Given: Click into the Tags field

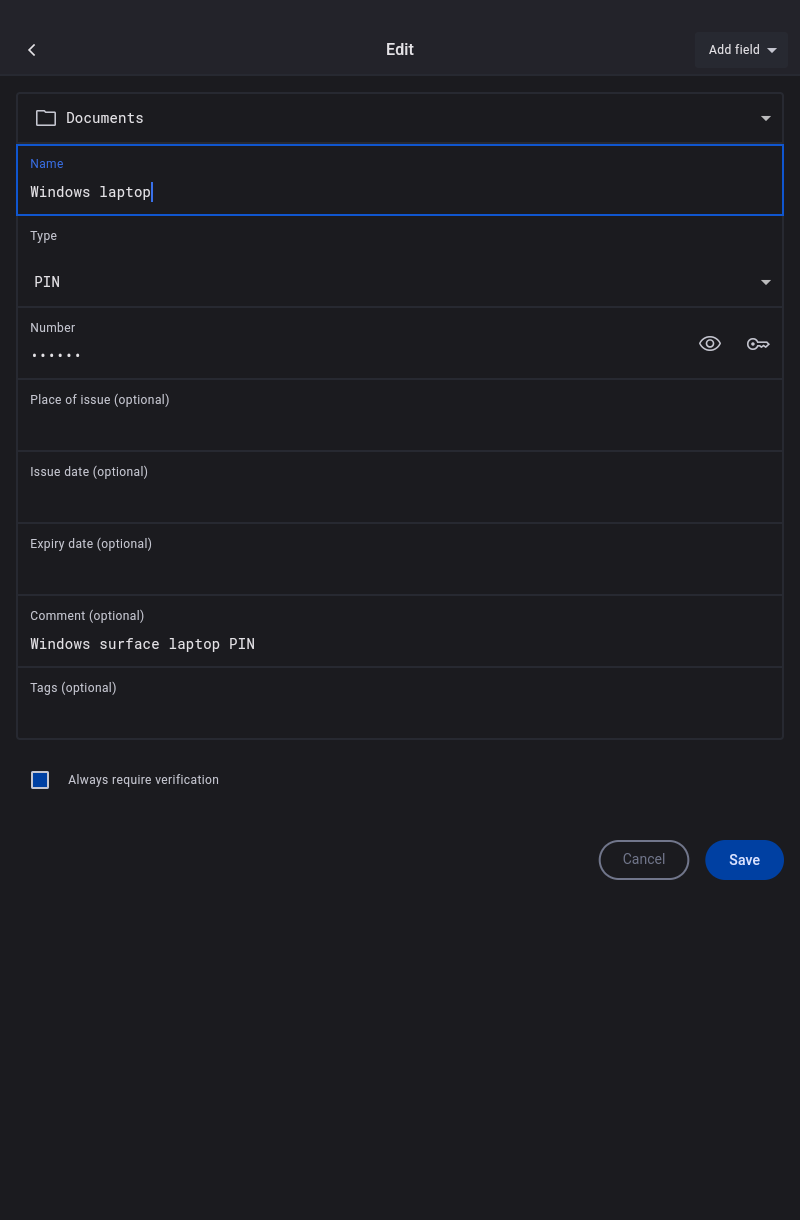Looking at the screenshot, I should tap(400, 714).
